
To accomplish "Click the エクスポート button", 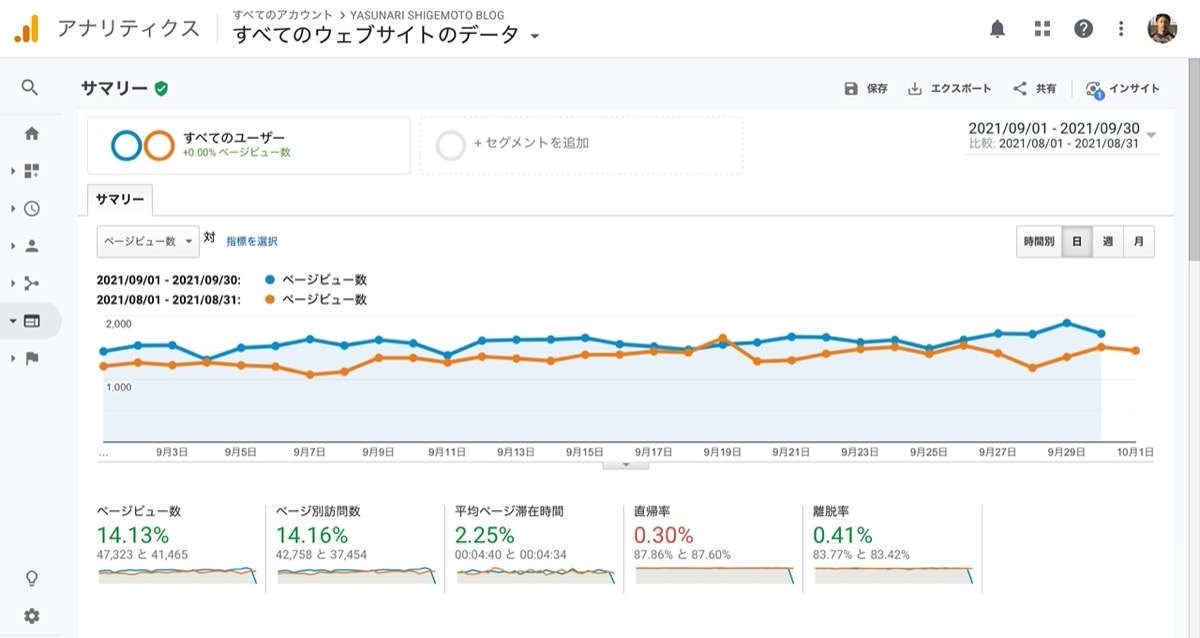I will pos(949,89).
